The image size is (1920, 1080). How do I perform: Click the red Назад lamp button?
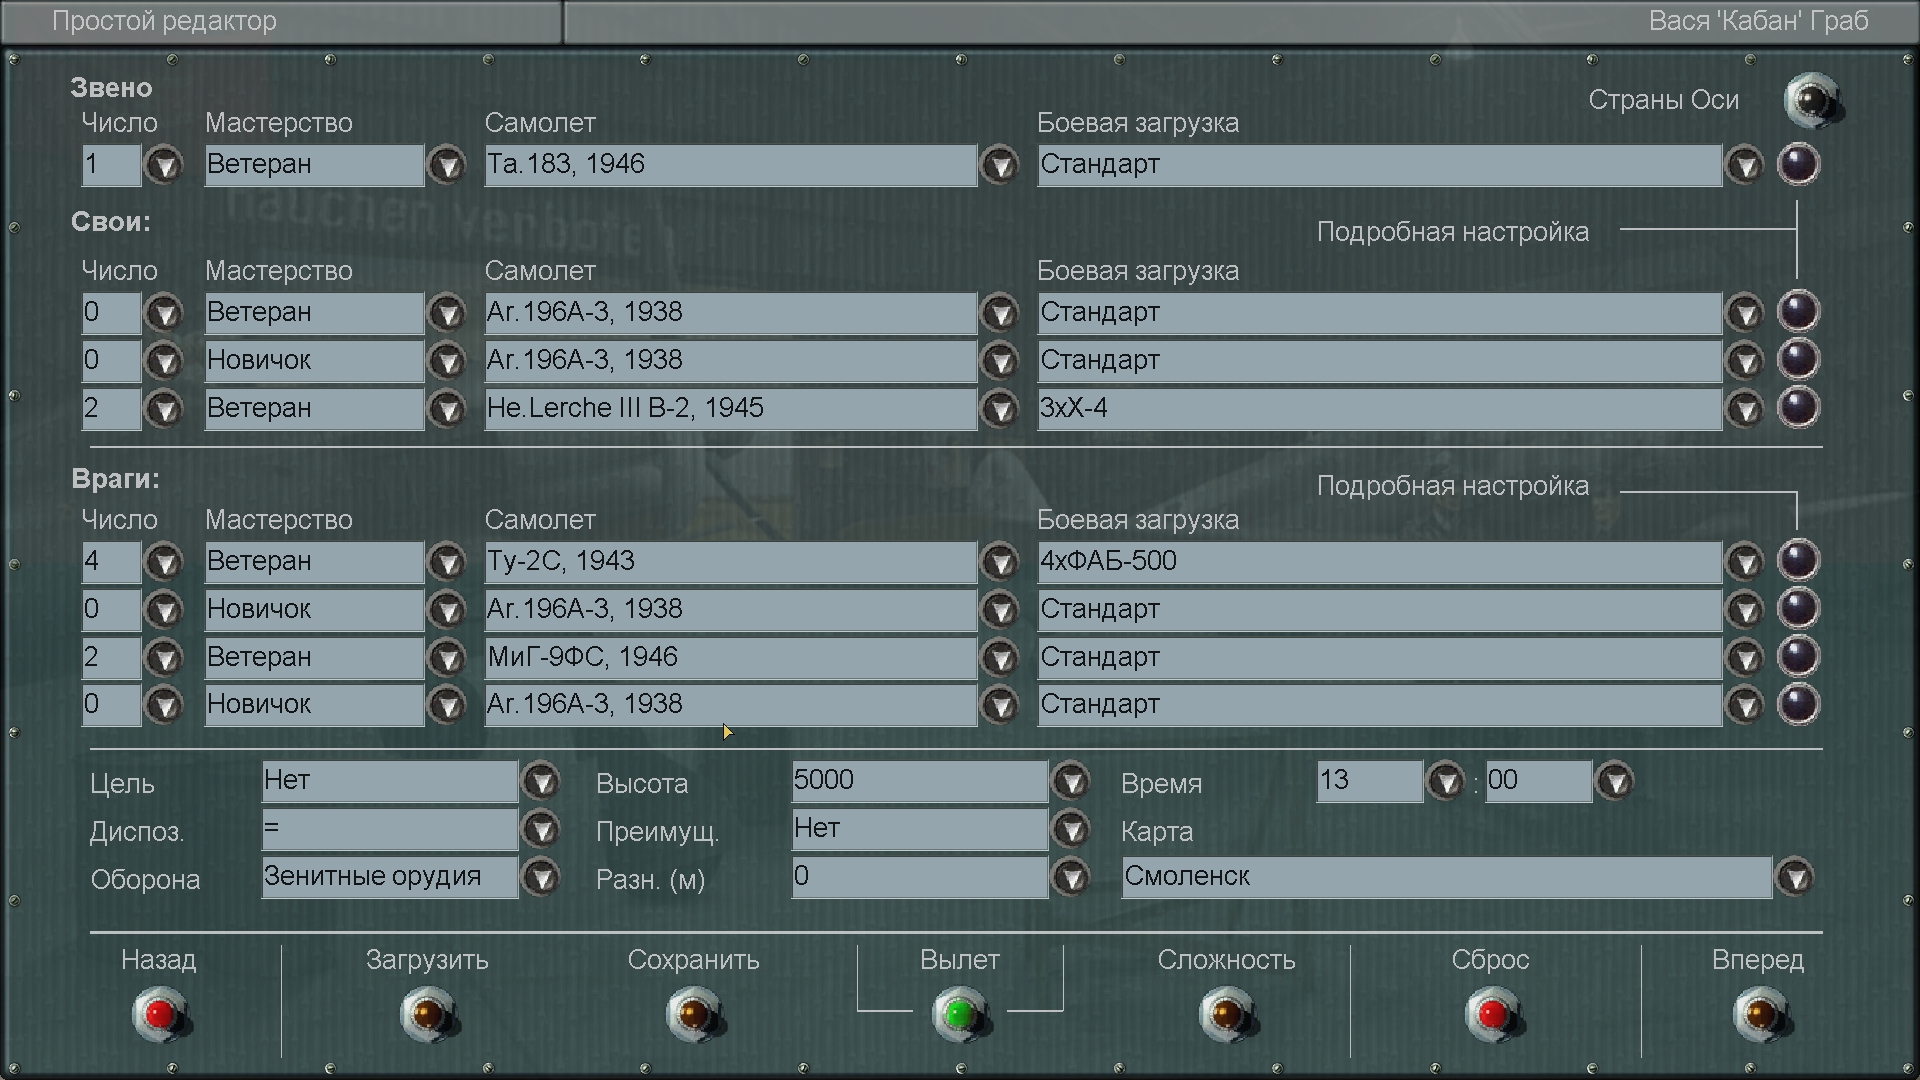[160, 1014]
